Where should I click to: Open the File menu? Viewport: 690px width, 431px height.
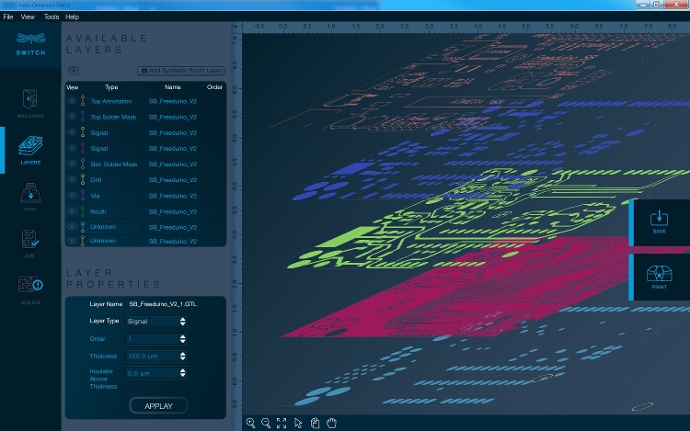coord(8,17)
